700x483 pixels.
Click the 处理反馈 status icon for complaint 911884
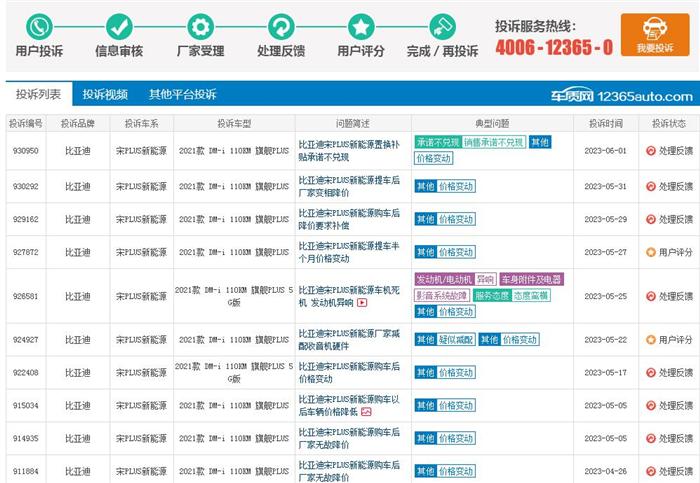click(x=651, y=471)
